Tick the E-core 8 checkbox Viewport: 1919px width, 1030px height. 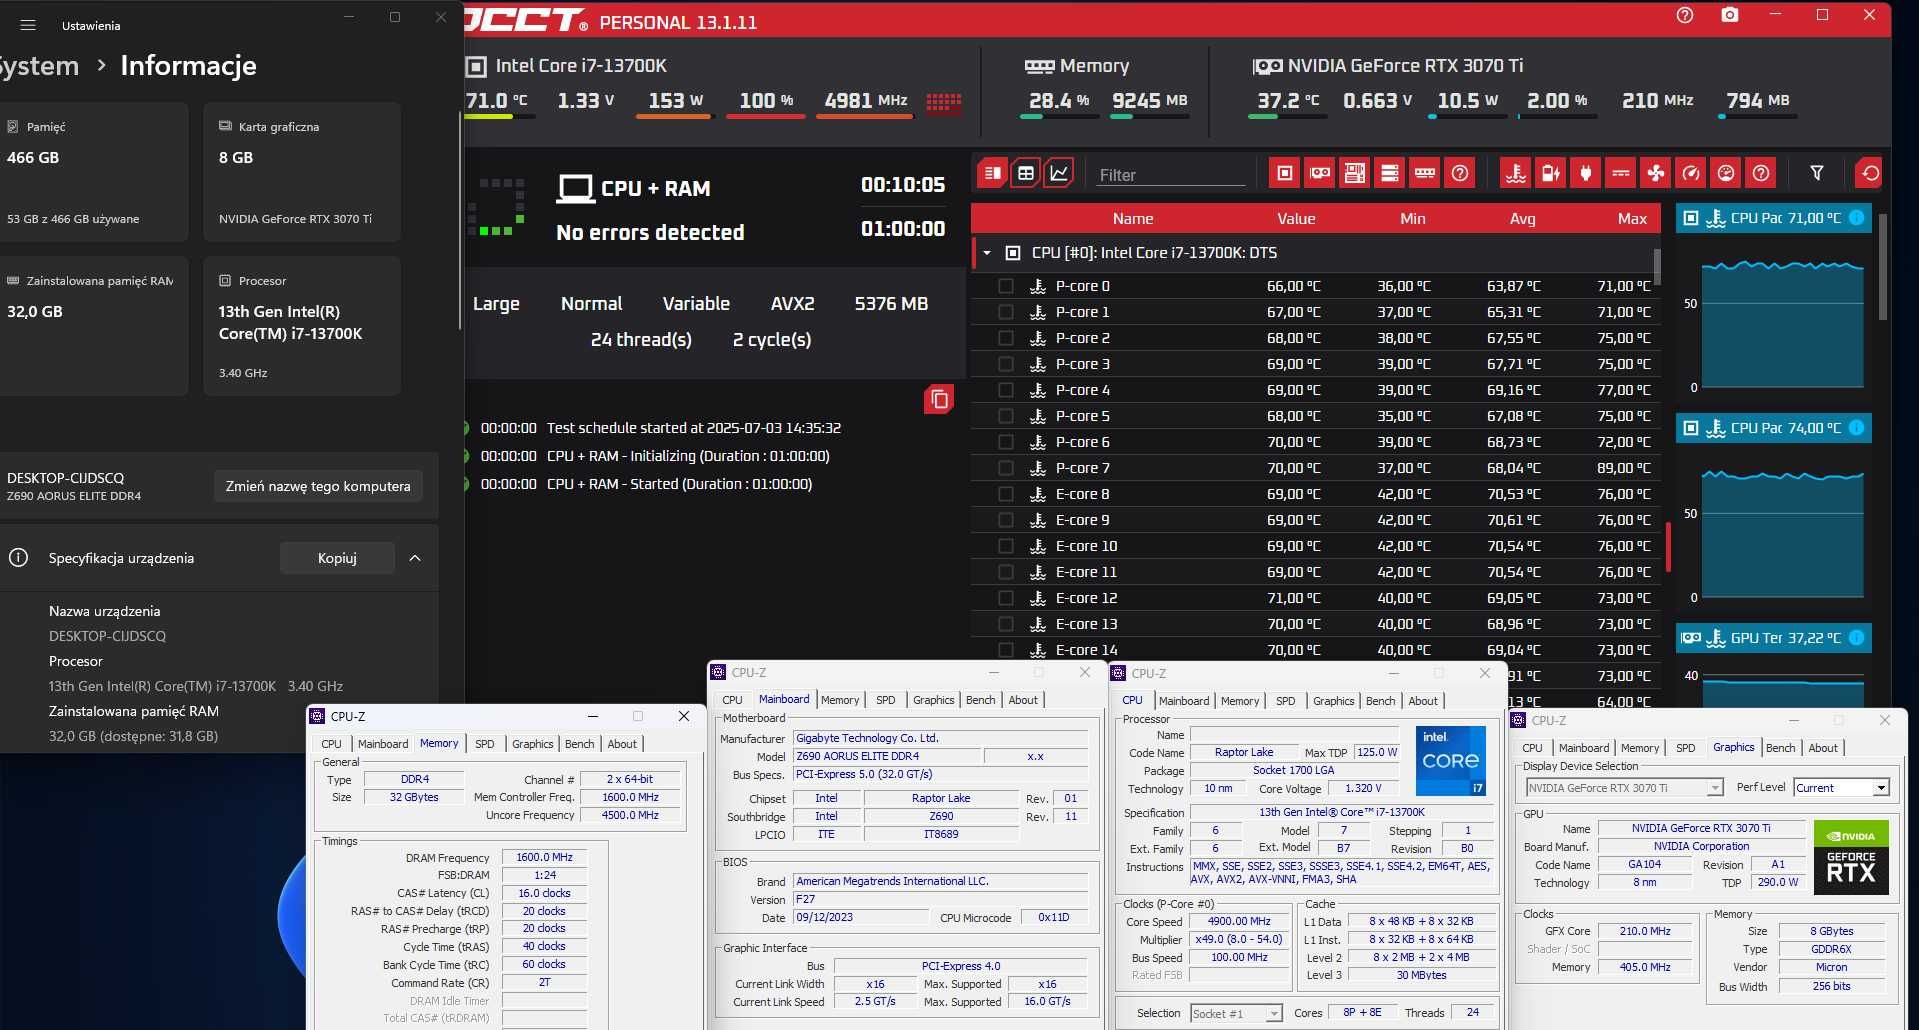point(1006,494)
